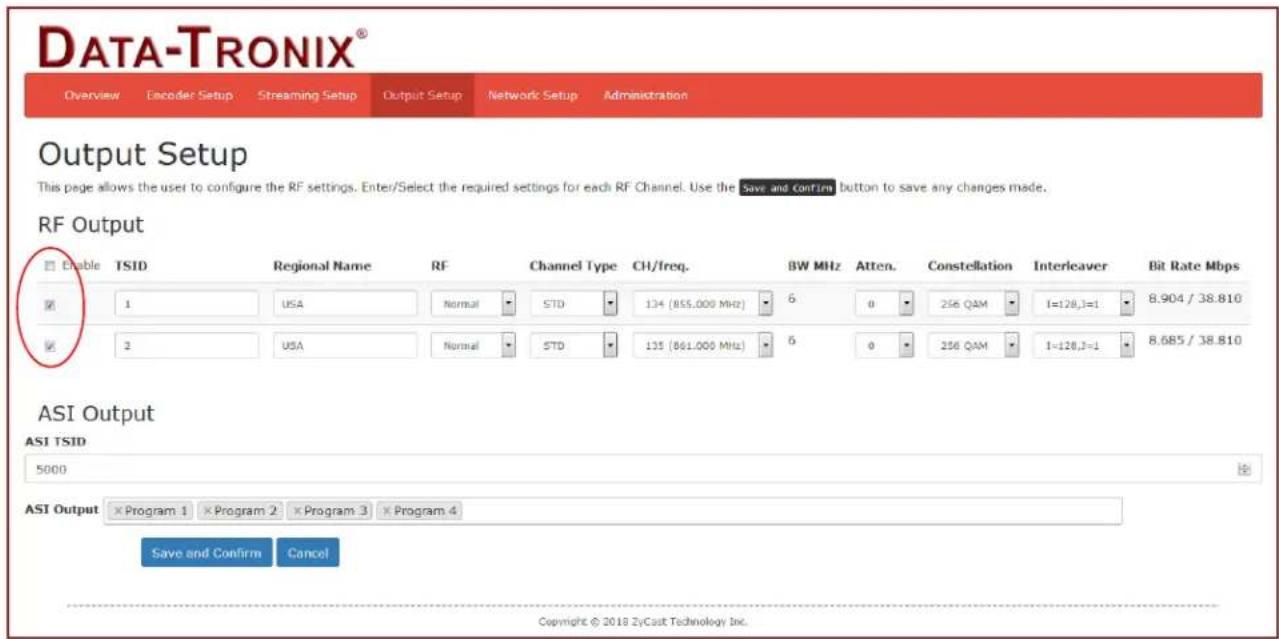
Task: Edit Regional Name field in TSID 1 row
Action: [x=345, y=304]
